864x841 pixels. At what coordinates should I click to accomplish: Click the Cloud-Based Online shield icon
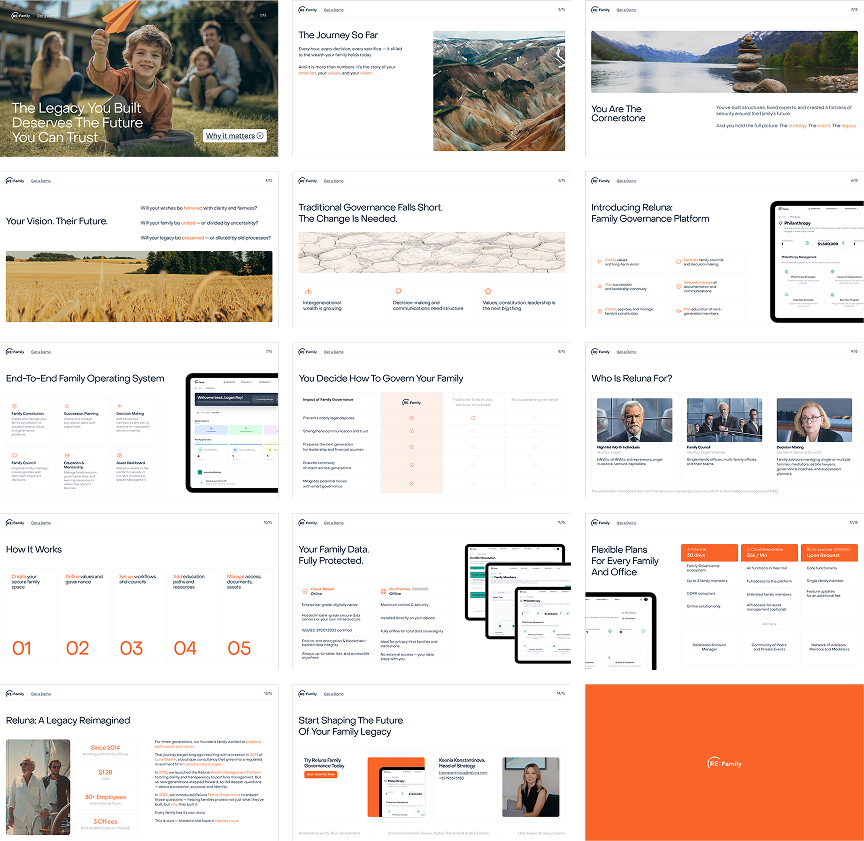(x=305, y=591)
